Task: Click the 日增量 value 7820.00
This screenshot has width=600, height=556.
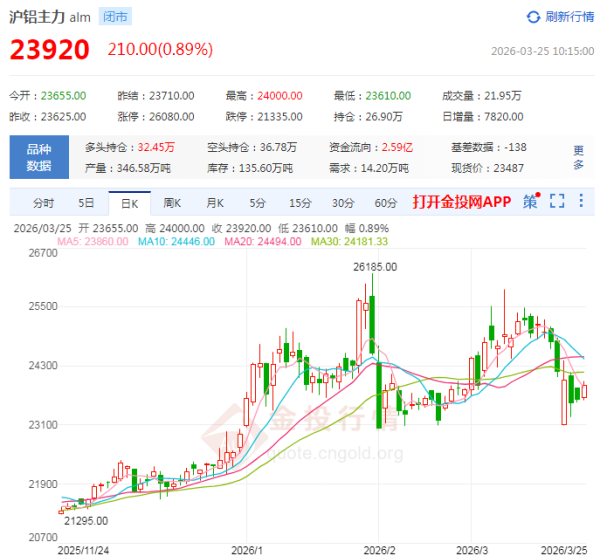Action: (504, 117)
